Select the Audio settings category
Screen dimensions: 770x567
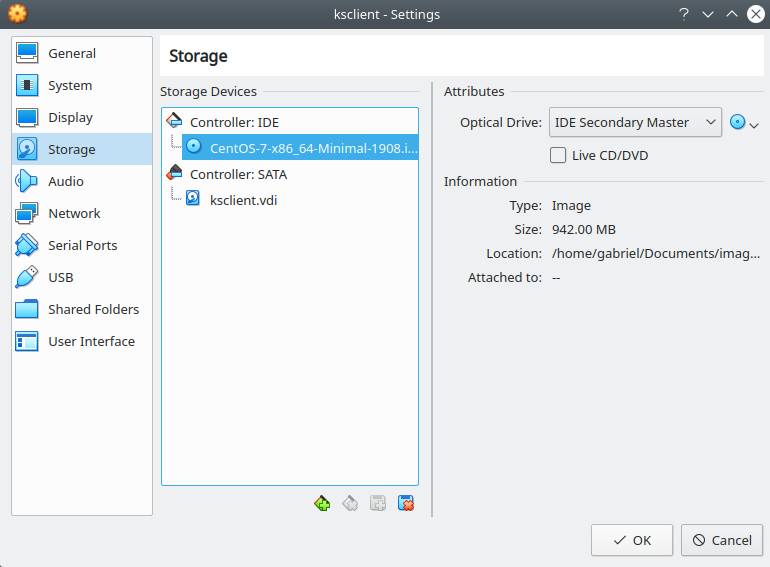coord(82,181)
